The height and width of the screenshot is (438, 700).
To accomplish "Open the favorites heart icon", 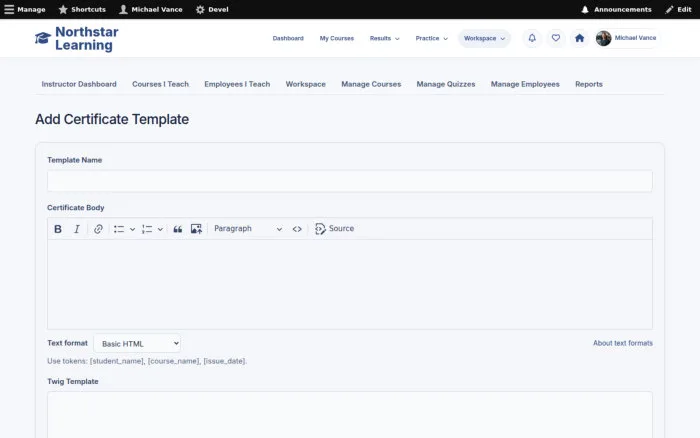I will click(555, 38).
